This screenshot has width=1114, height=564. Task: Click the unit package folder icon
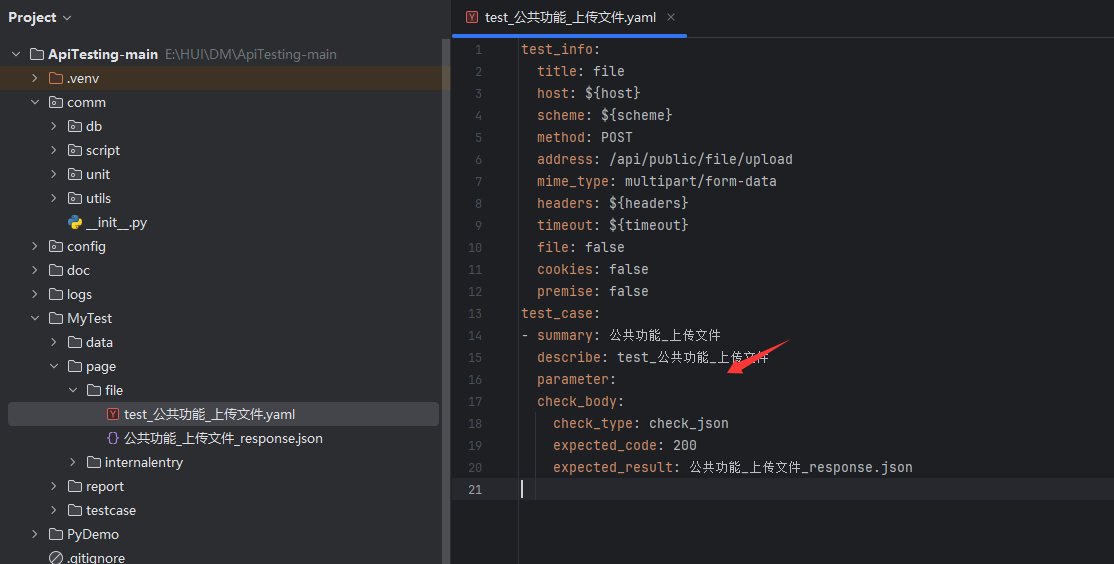click(x=75, y=174)
